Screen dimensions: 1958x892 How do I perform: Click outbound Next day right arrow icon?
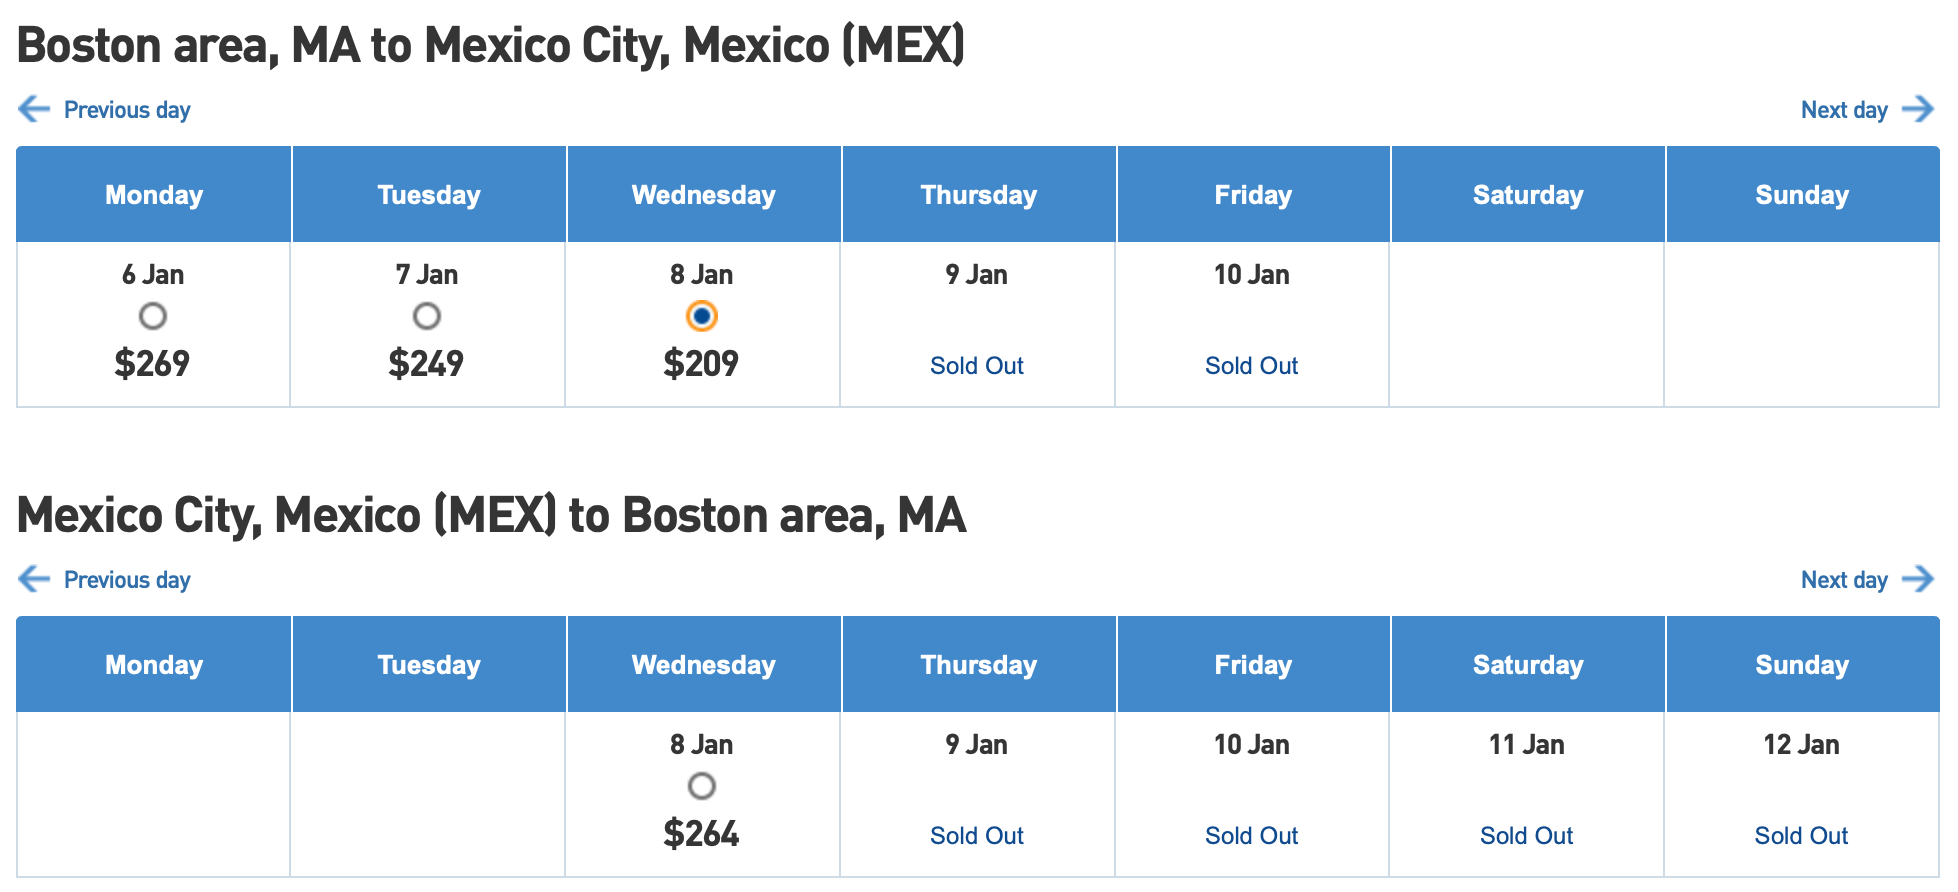click(x=1918, y=109)
